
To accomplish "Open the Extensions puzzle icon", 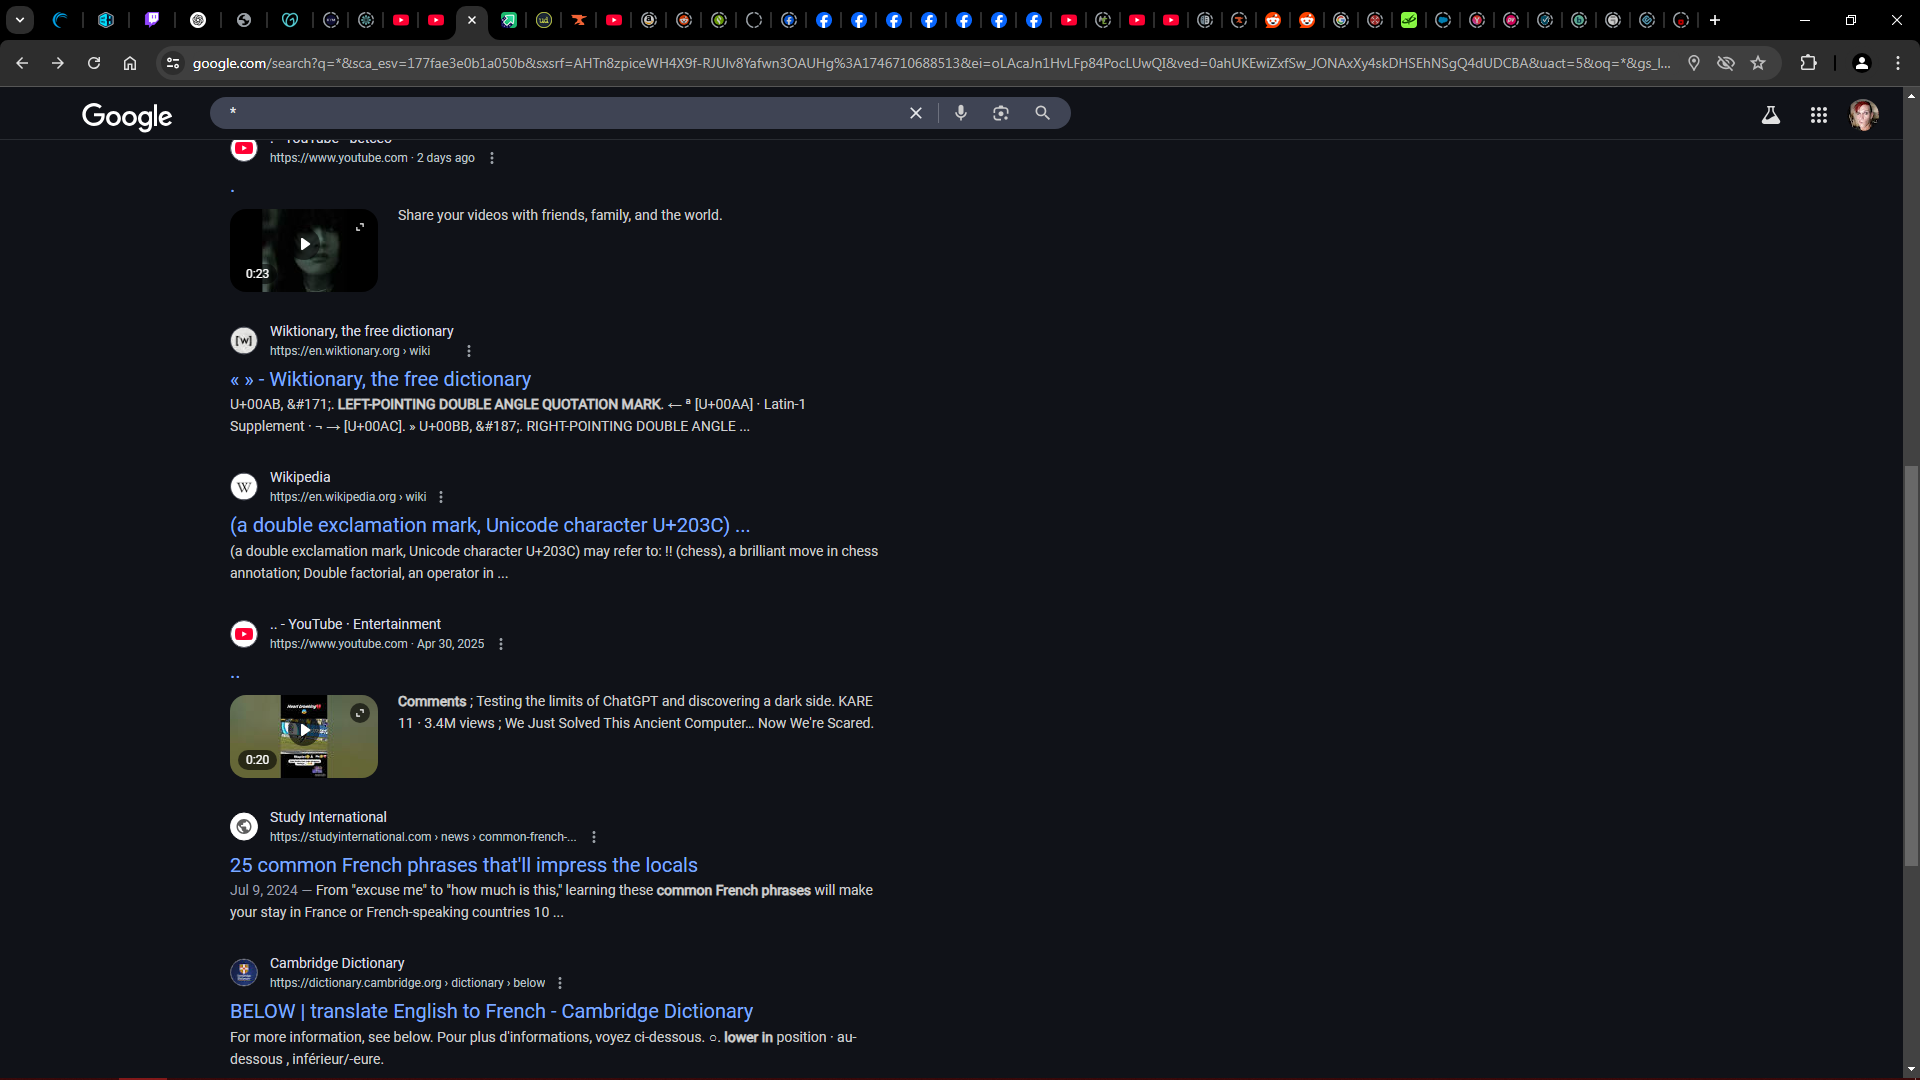I will (x=1808, y=63).
